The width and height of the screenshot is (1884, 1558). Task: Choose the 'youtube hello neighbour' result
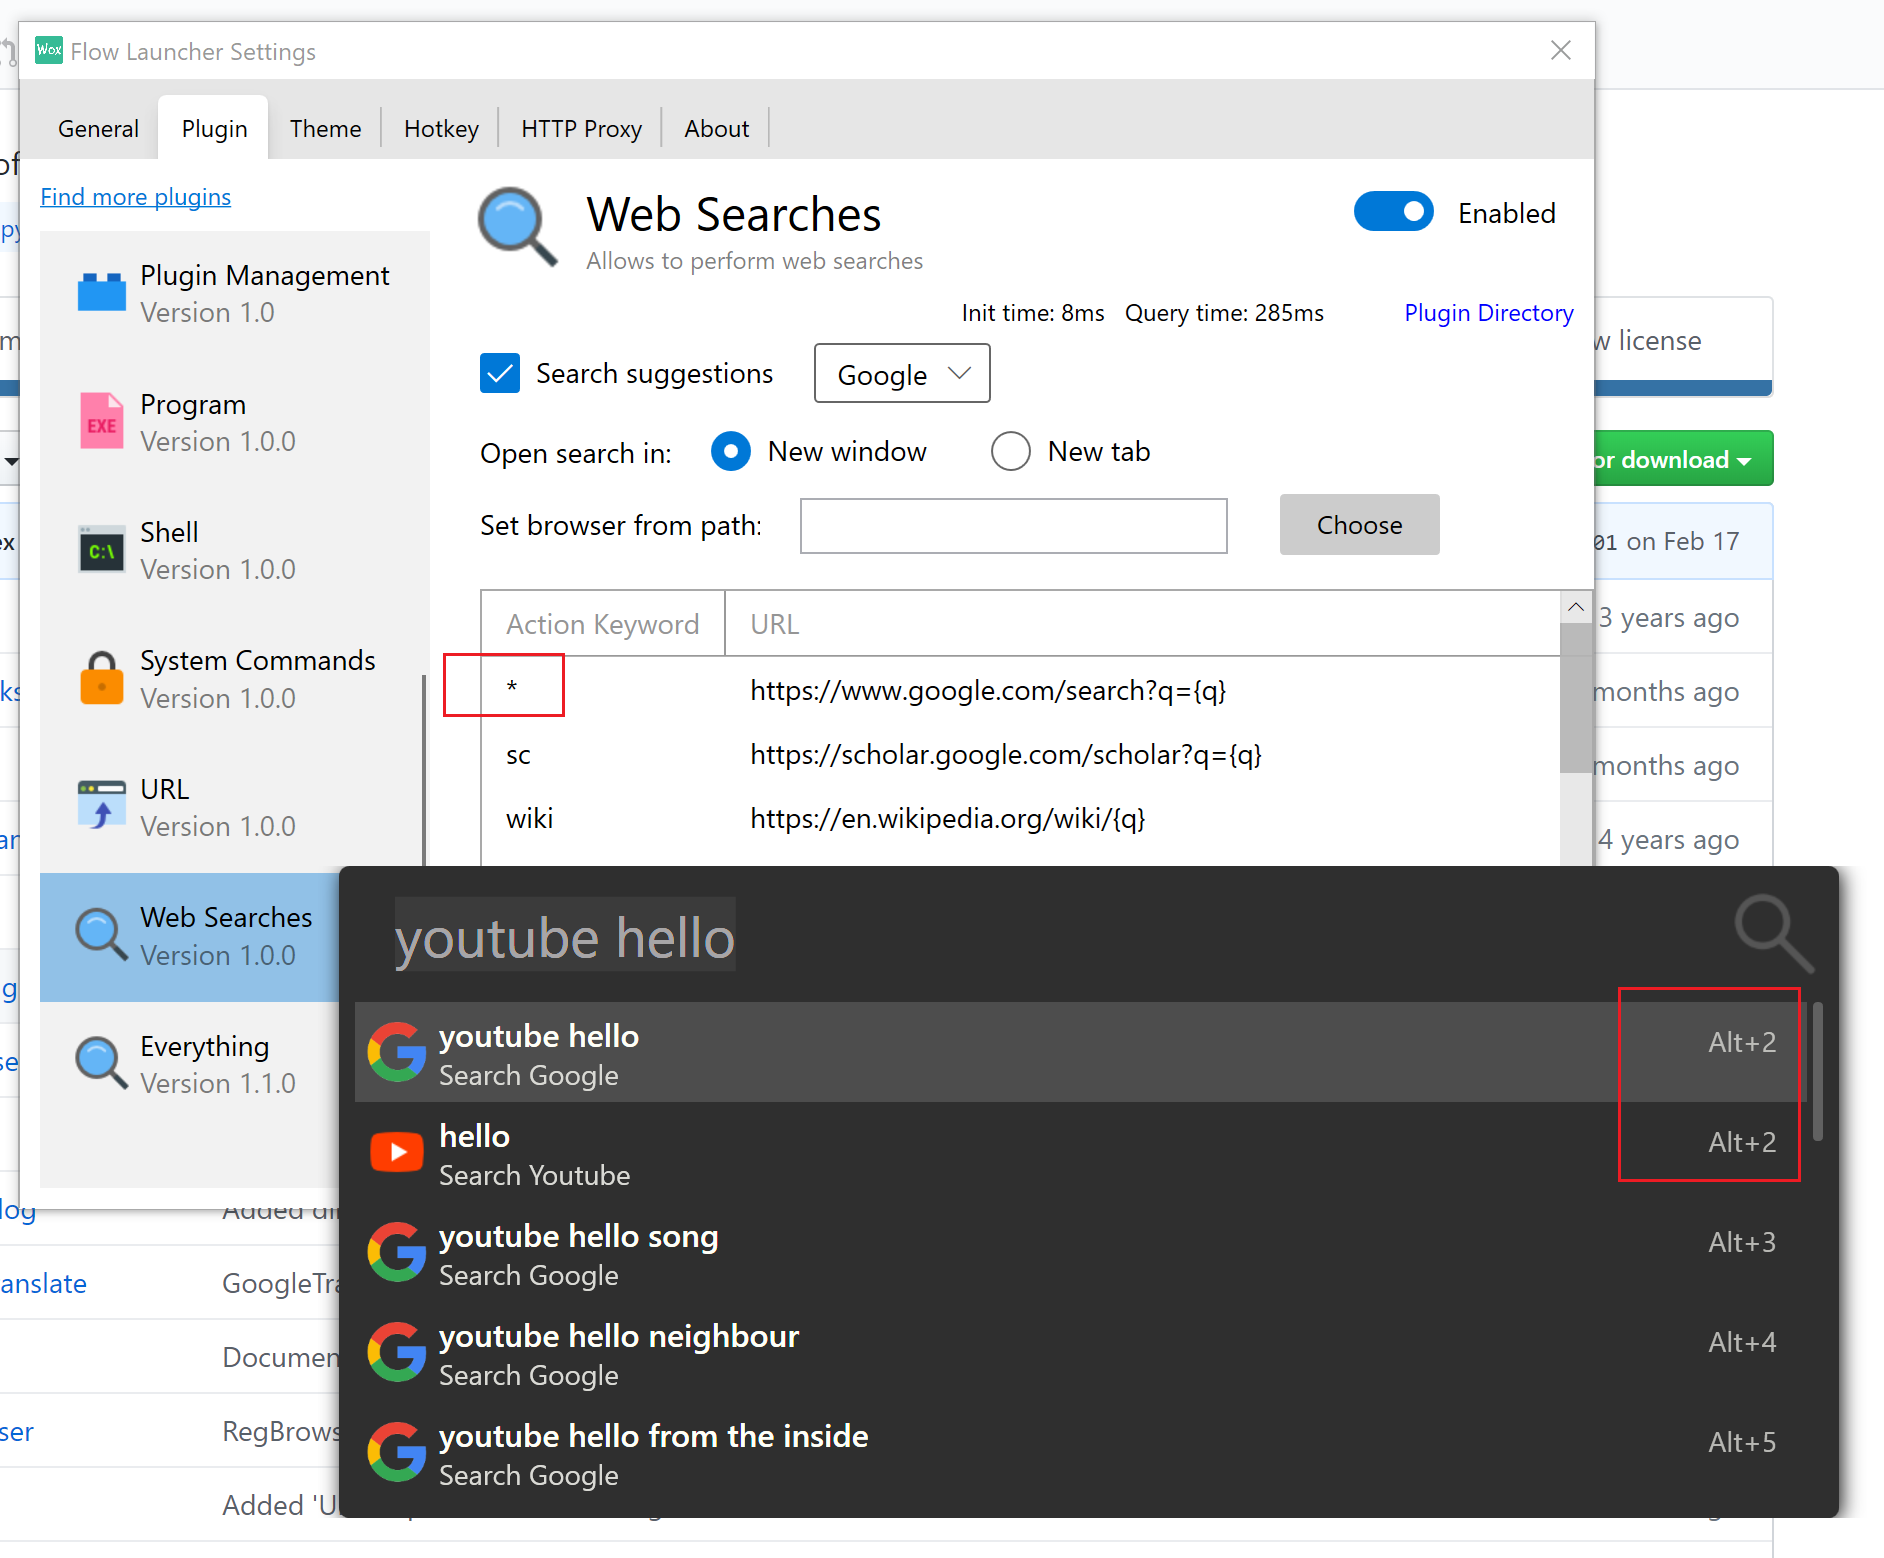(1080, 1352)
